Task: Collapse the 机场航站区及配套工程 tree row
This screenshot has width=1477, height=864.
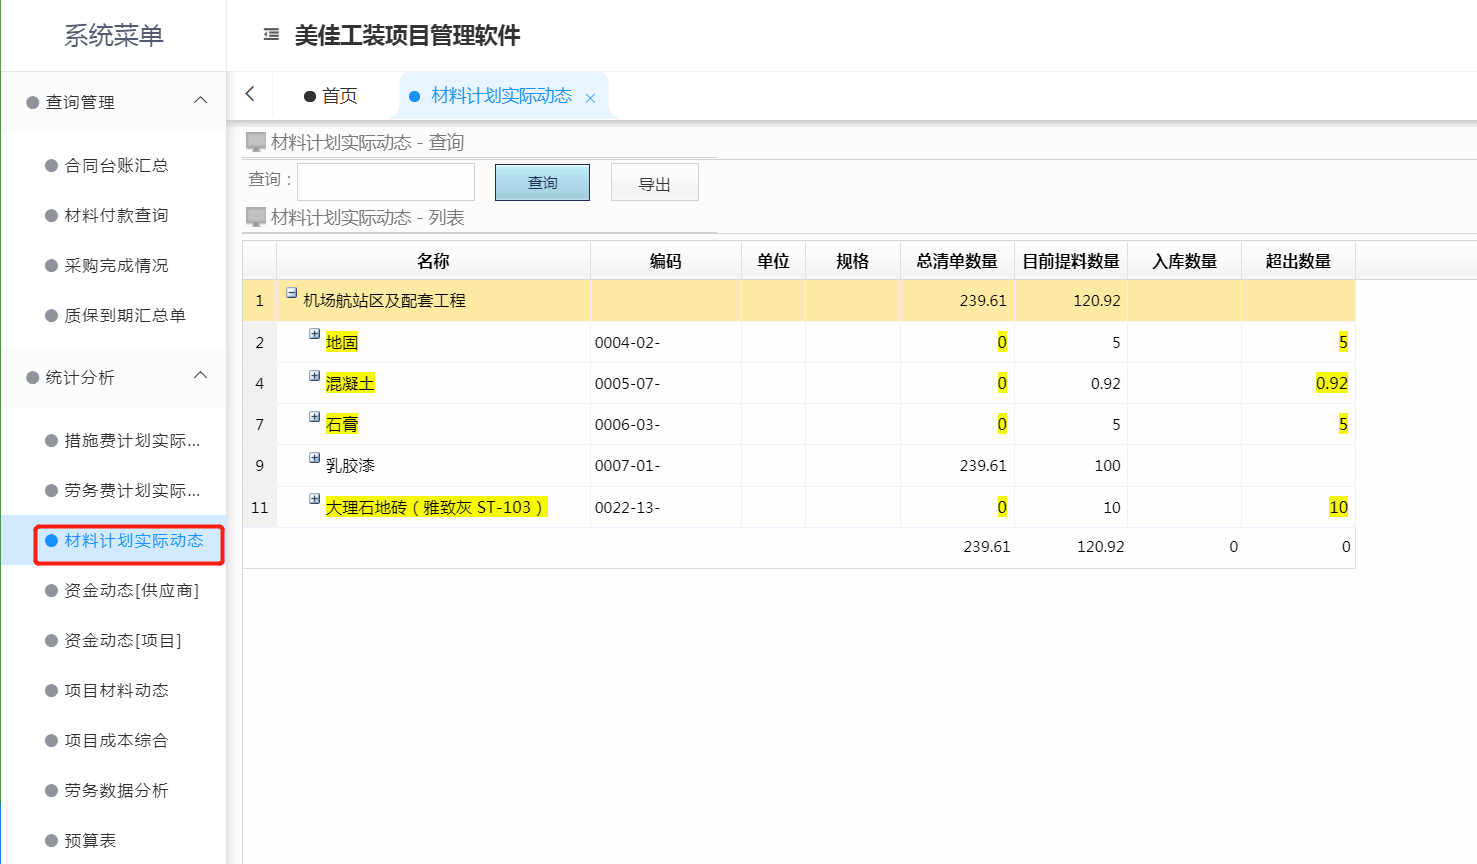Action: pos(291,293)
